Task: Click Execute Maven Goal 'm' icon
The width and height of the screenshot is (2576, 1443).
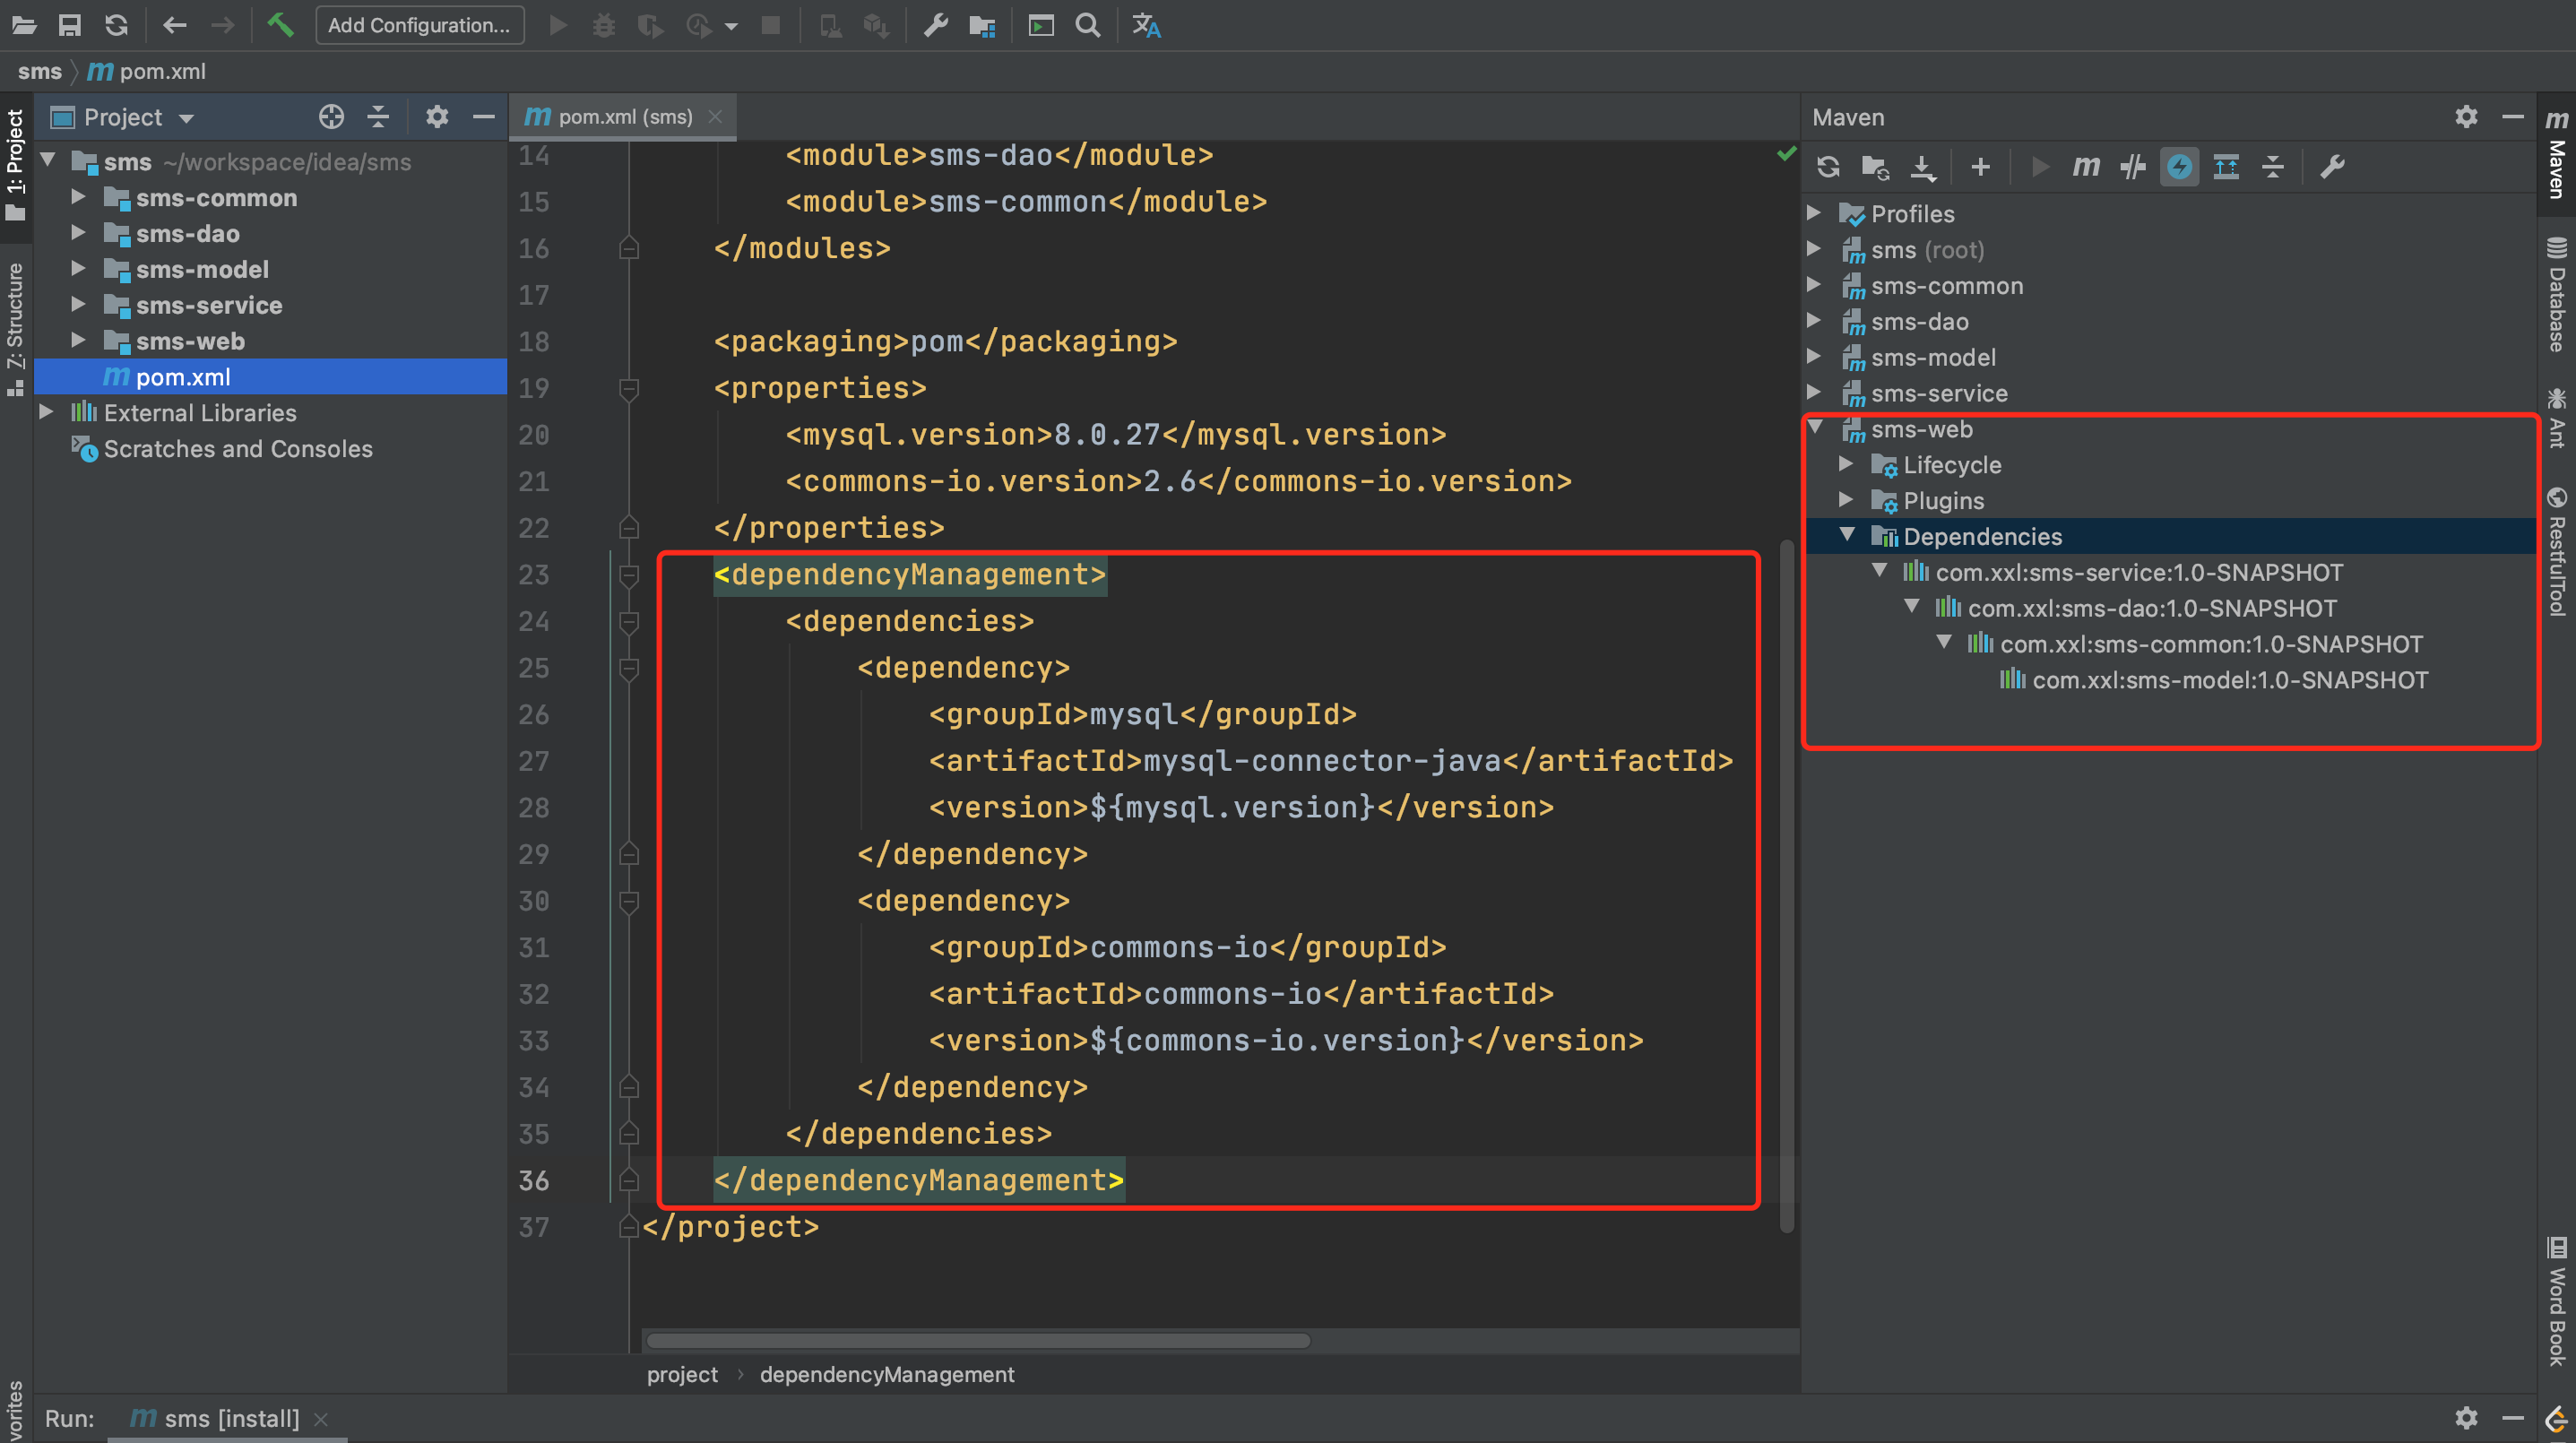Action: (x=2086, y=167)
